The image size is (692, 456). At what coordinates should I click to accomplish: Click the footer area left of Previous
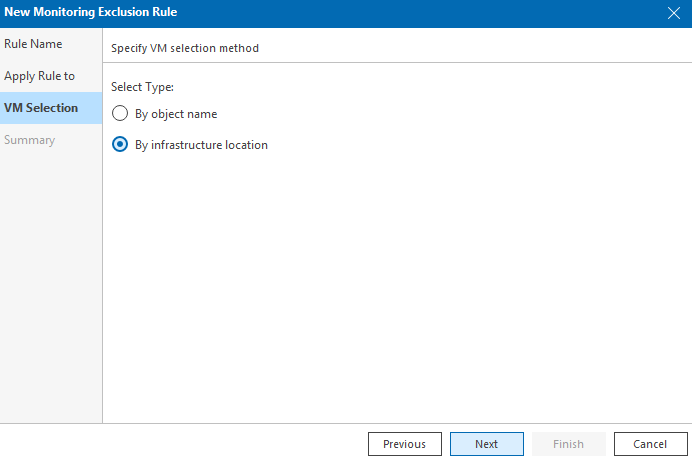pyautogui.click(x=183, y=441)
